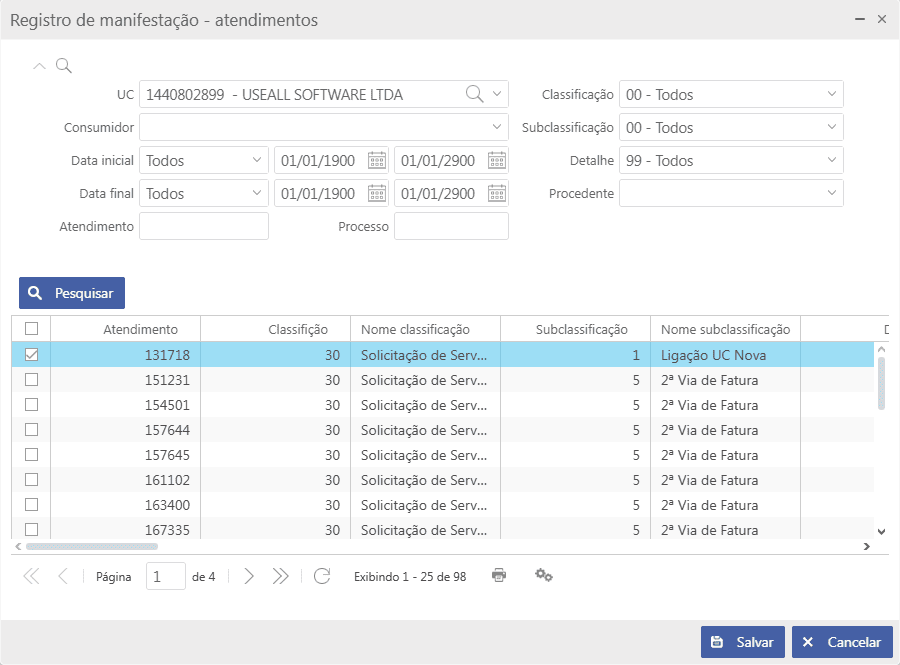The image size is (900, 665).
Task: Click the print icon below the grid
Action: (x=499, y=575)
